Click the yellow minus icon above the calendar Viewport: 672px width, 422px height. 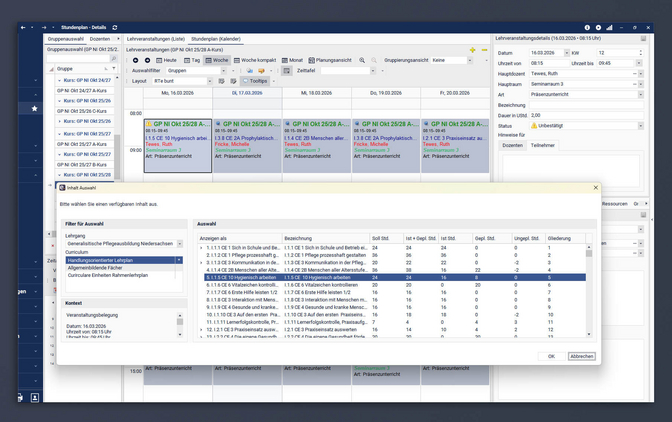click(x=484, y=50)
